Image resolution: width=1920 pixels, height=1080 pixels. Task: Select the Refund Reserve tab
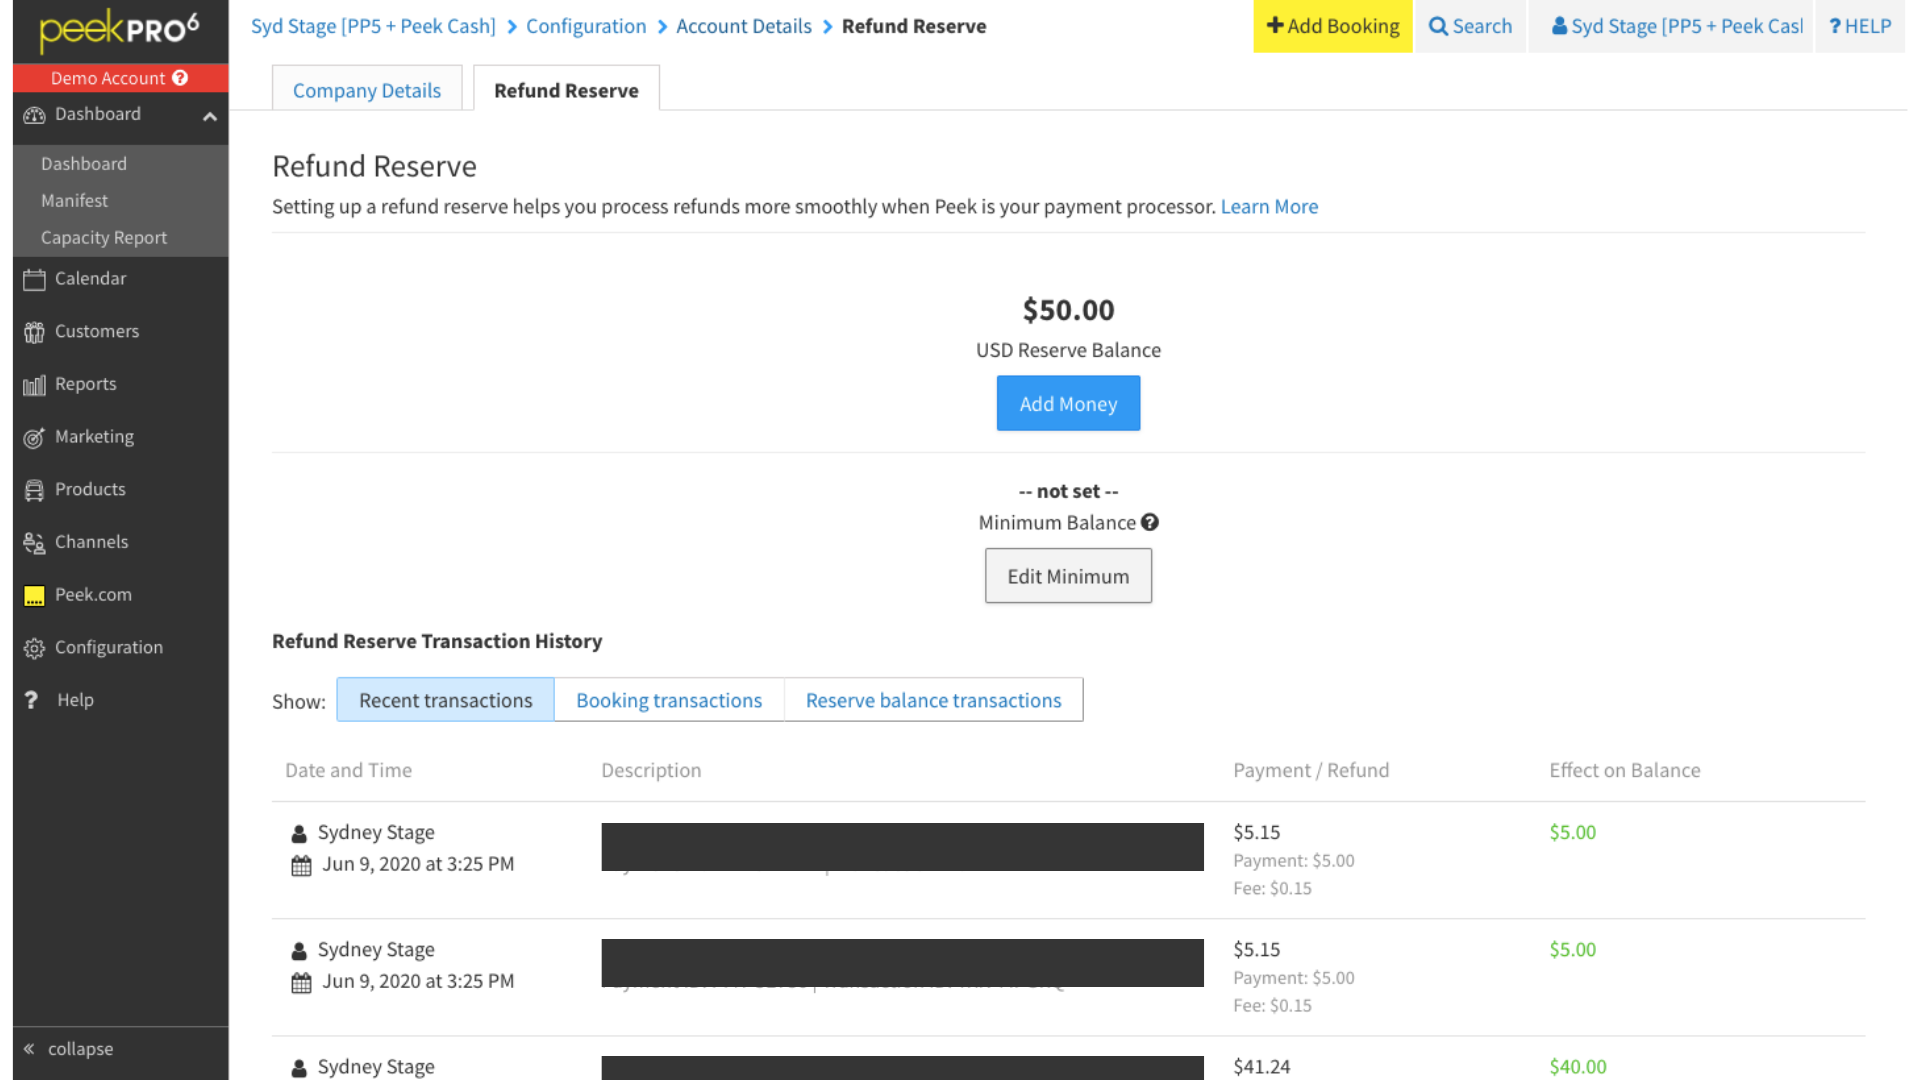(566, 90)
